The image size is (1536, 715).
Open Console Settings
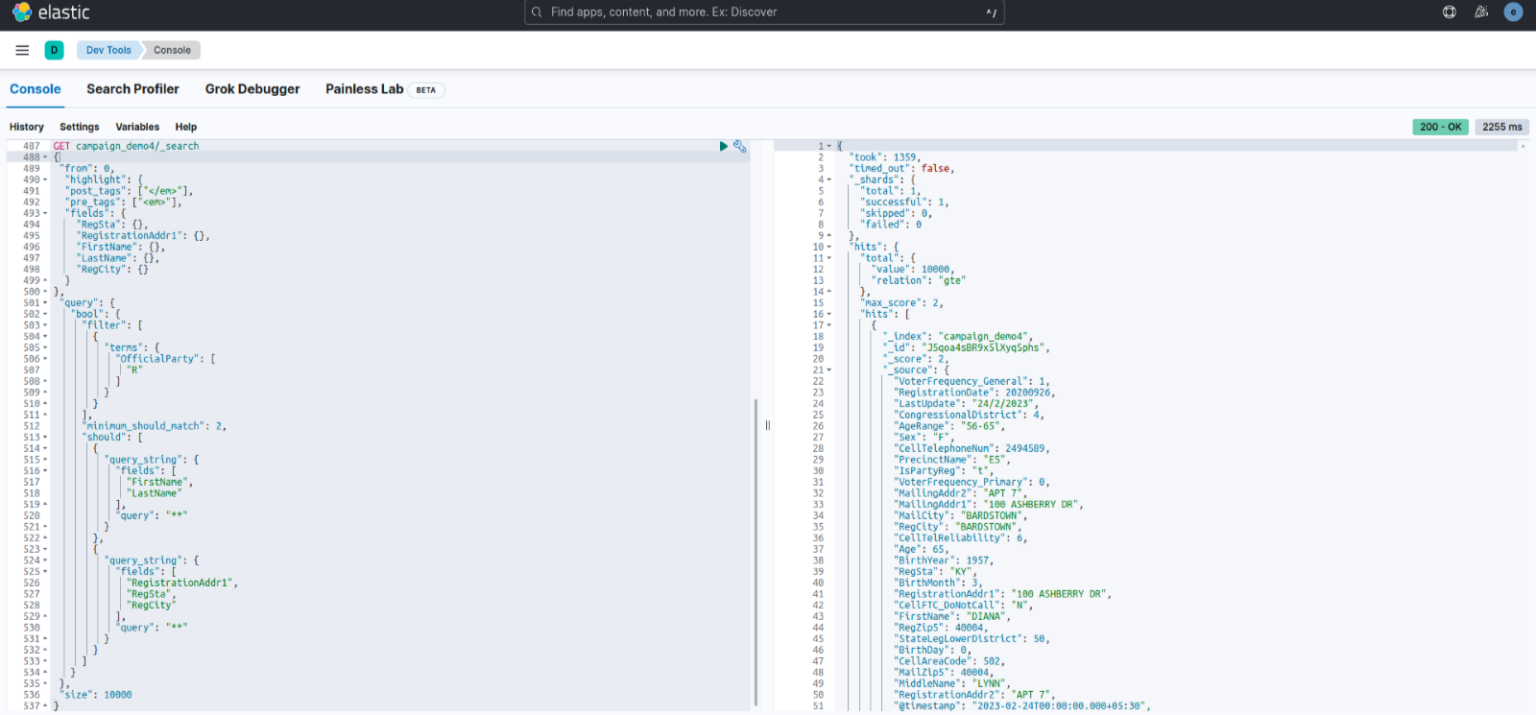point(79,127)
